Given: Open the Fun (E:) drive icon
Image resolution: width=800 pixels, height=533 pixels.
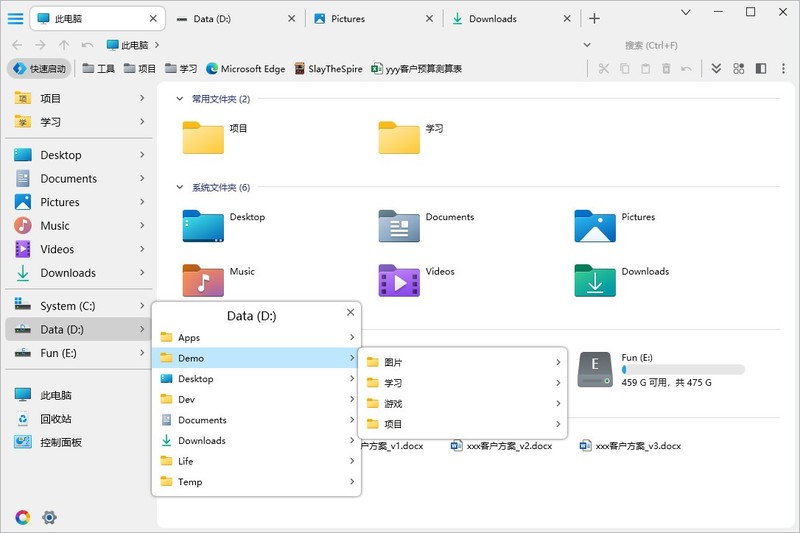Looking at the screenshot, I should click(595, 369).
